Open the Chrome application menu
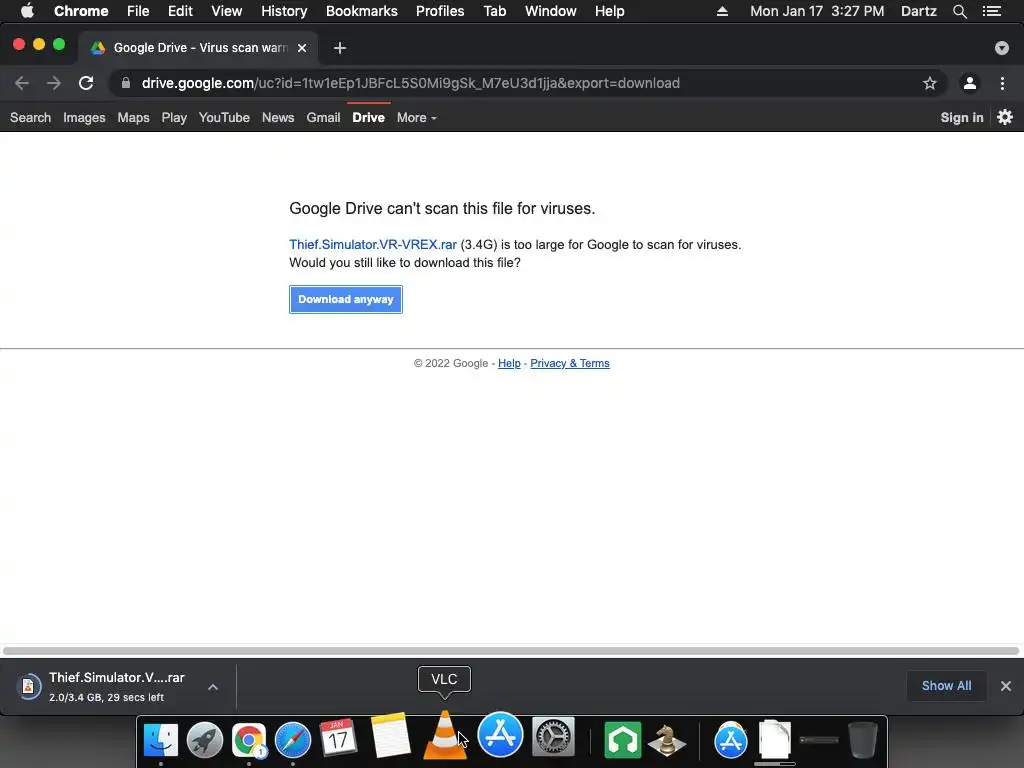The height and width of the screenshot is (768, 1024). coord(81,11)
